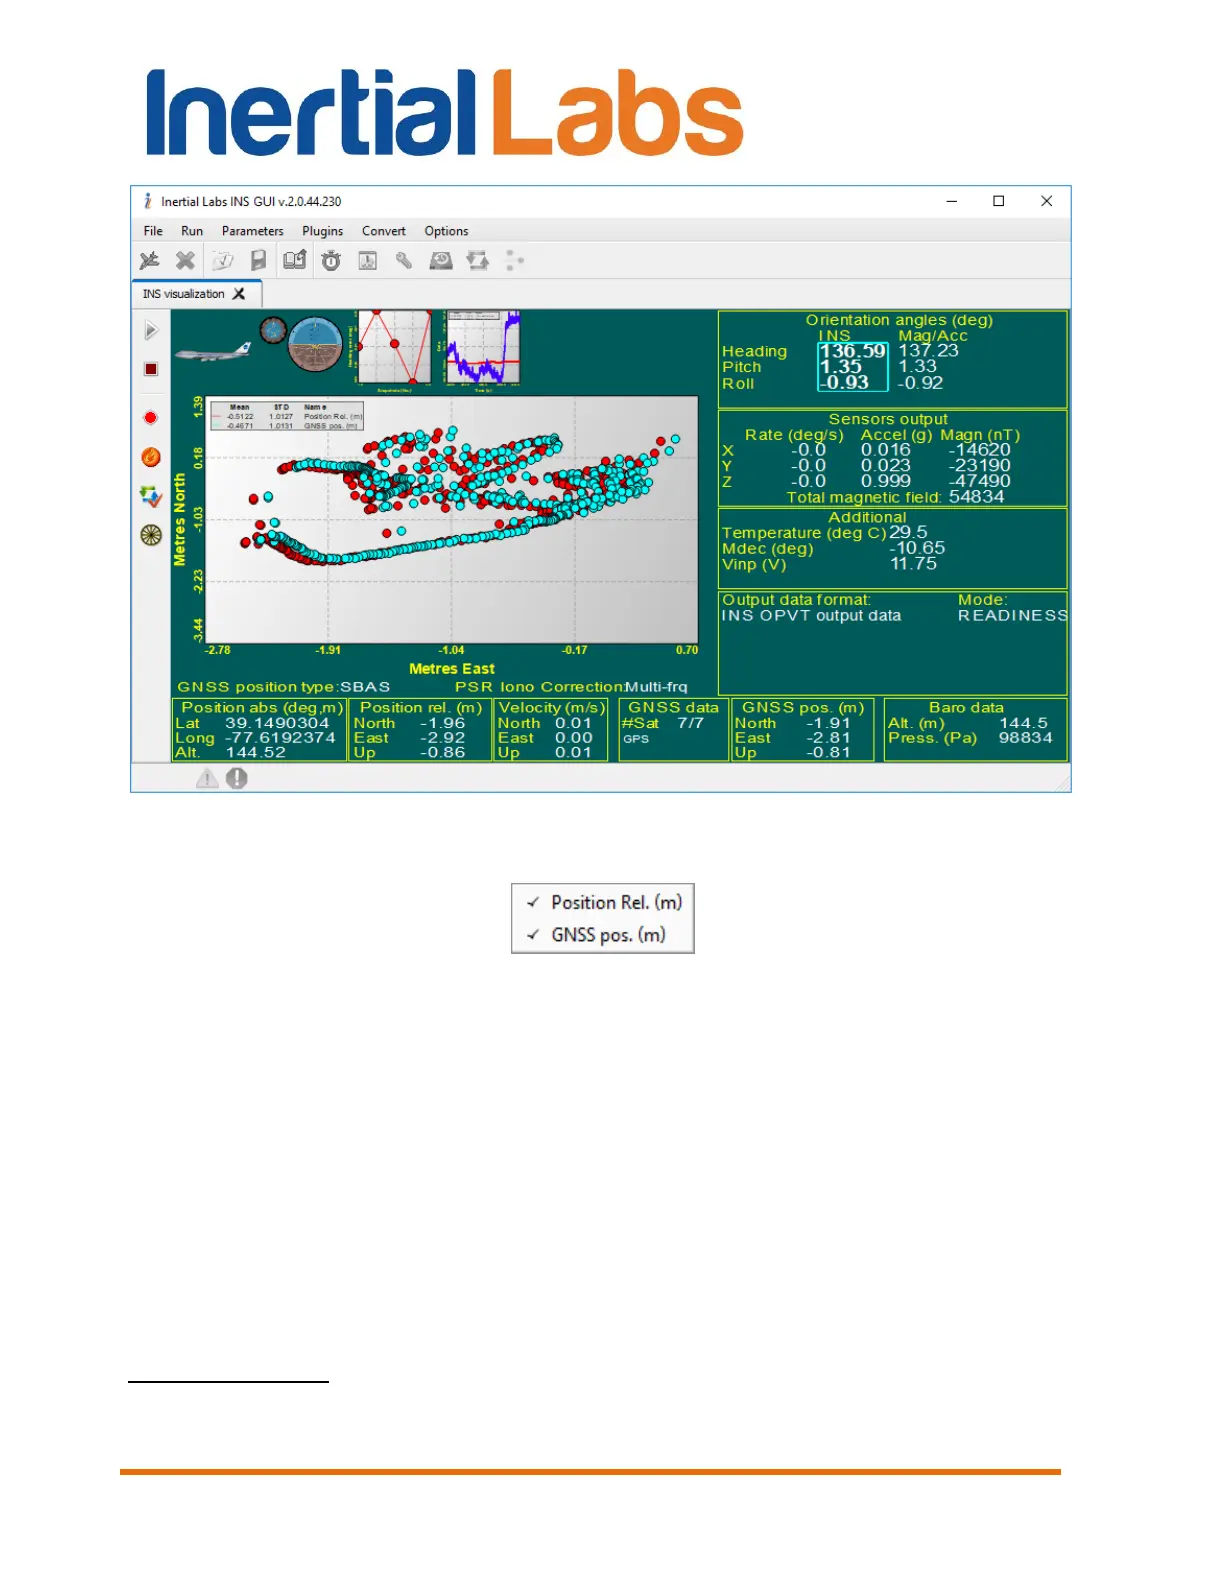Click the artificial horizon attitude indicator
Viewport: 1224px width, 1584px height.
click(x=315, y=344)
